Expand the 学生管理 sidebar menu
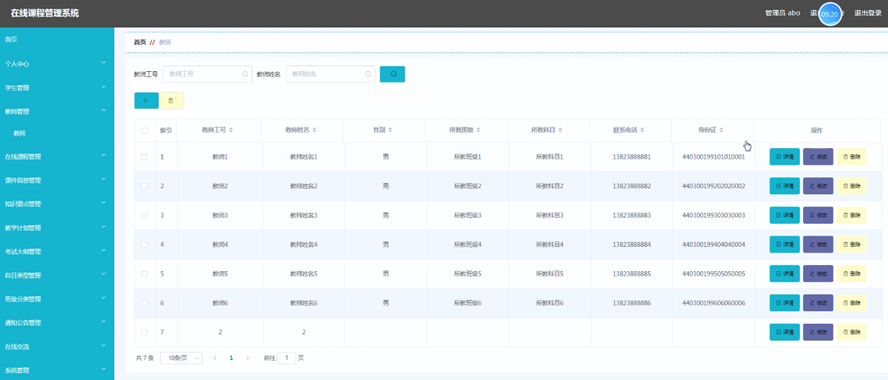888x380 pixels. [x=57, y=88]
